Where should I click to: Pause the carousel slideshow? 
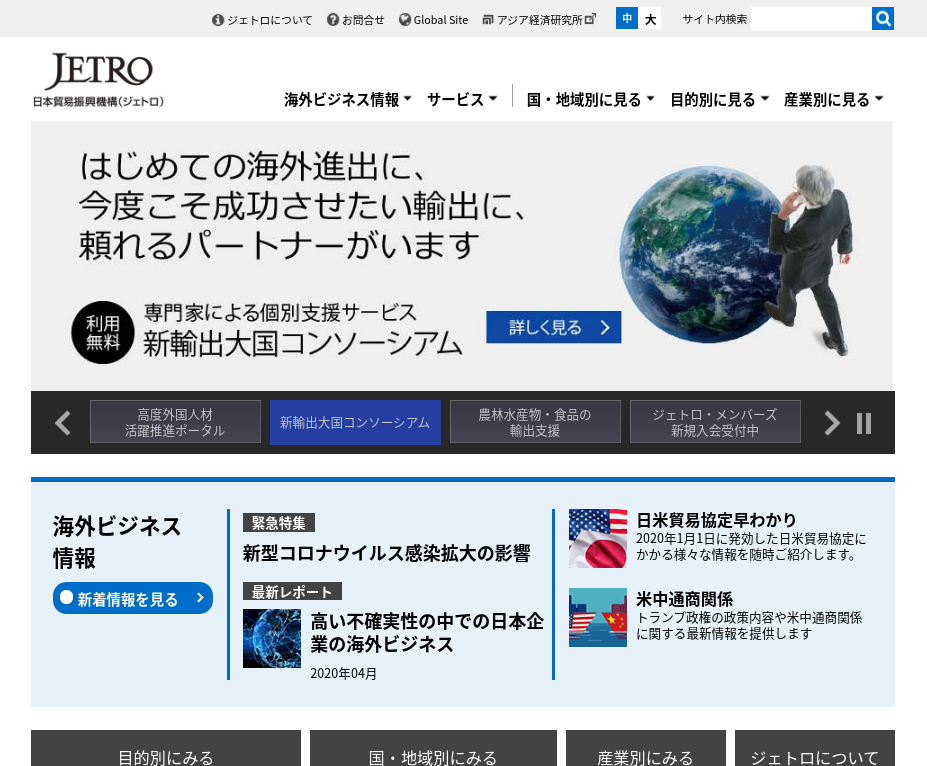(x=864, y=423)
